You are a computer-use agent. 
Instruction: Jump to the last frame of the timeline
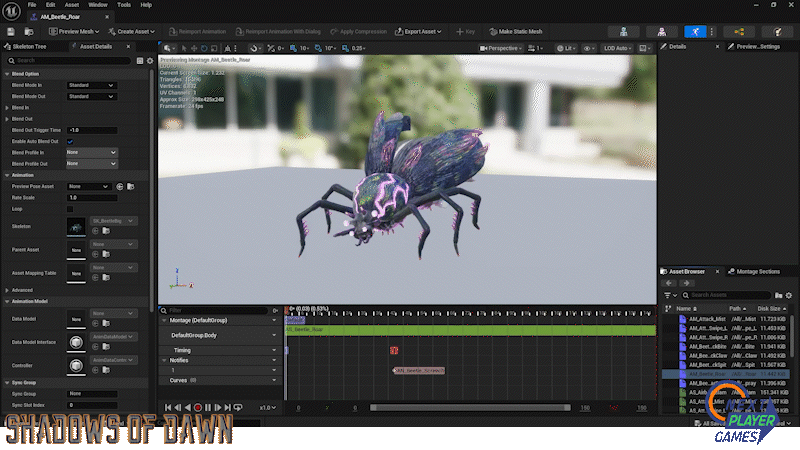[x=228, y=408]
